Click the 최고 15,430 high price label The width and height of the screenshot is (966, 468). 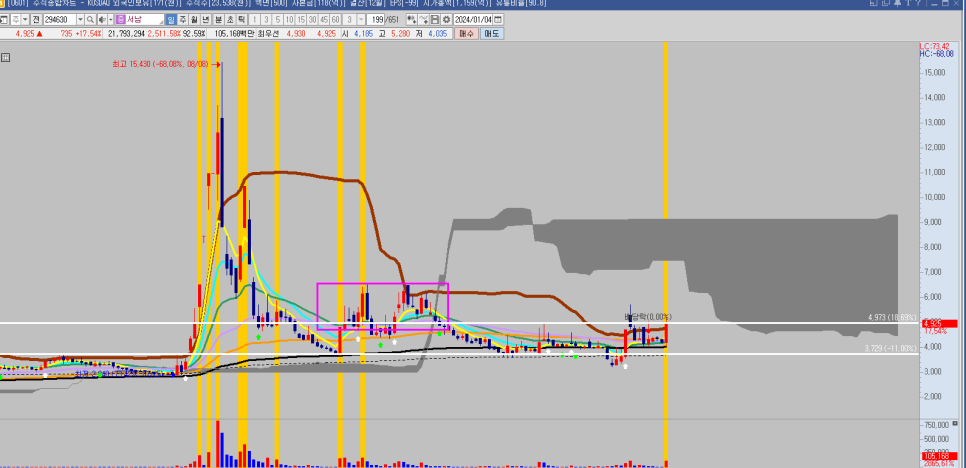[160, 63]
